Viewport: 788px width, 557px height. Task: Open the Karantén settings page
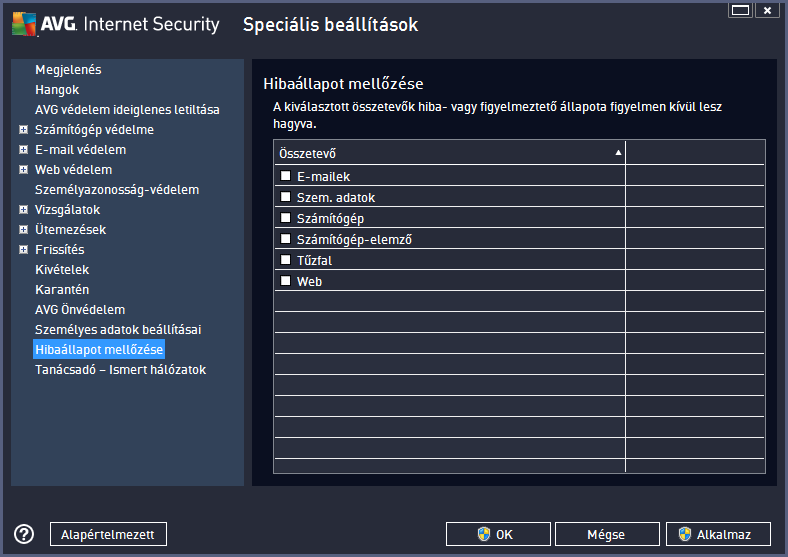tap(62, 290)
